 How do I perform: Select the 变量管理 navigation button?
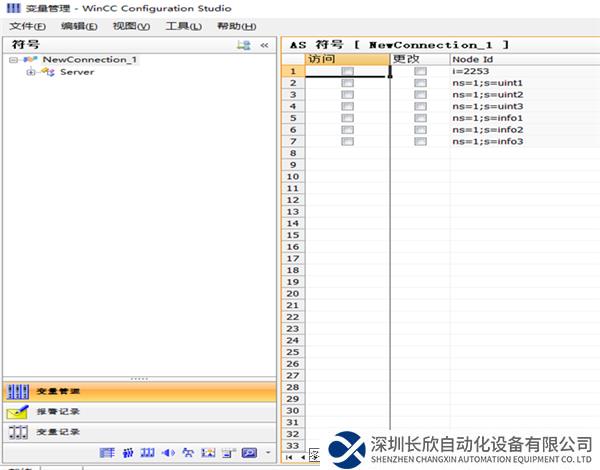click(x=138, y=392)
